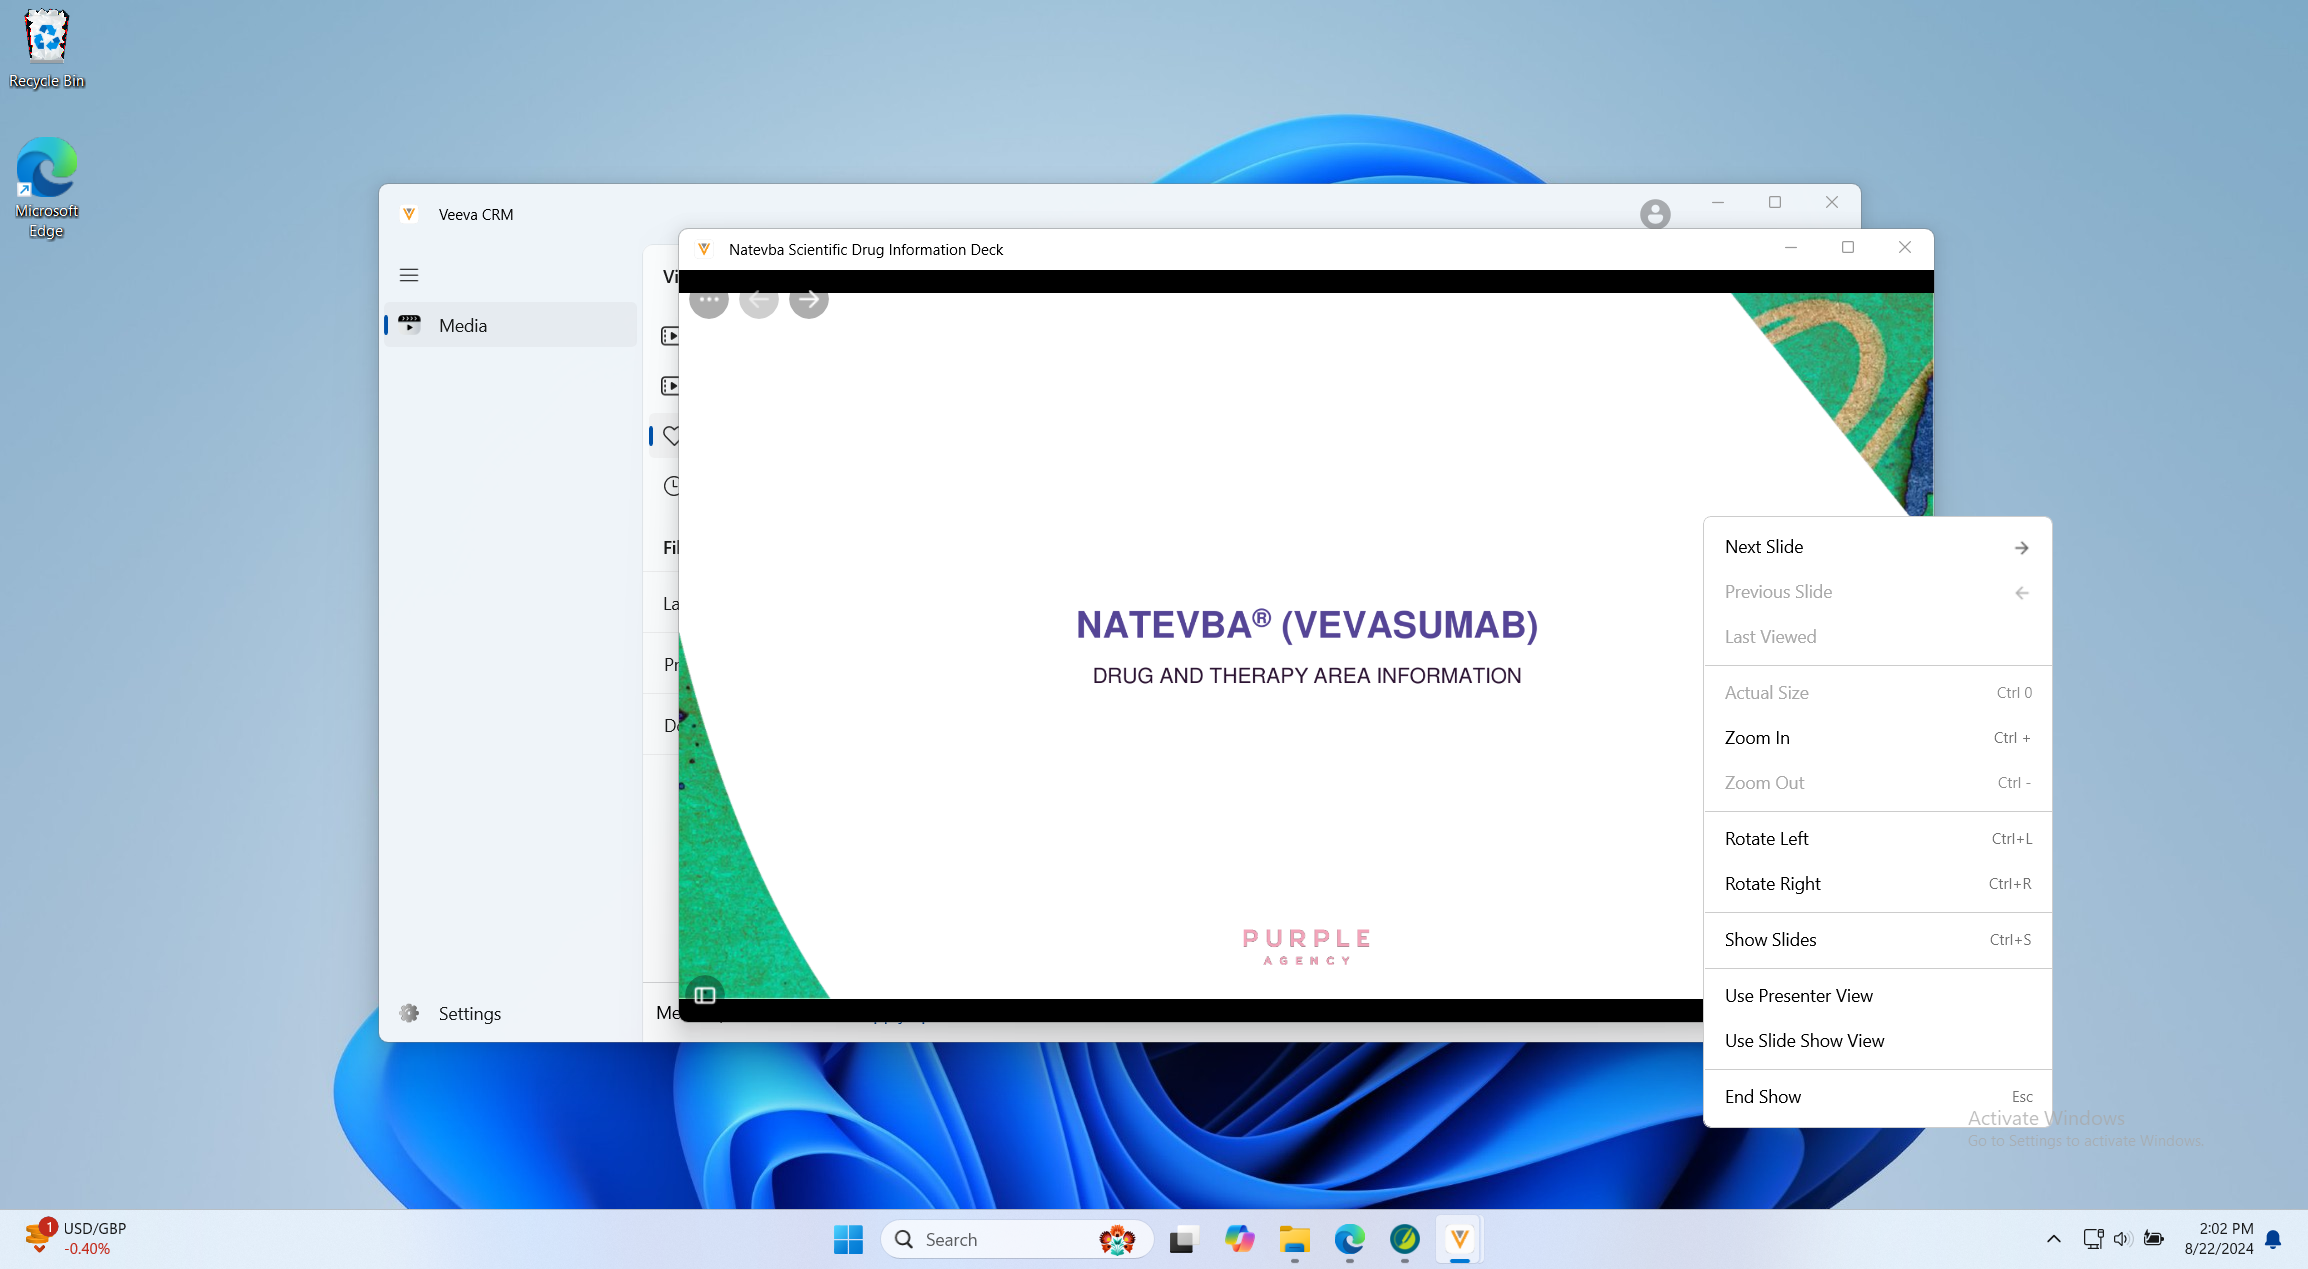Click the Settings gear icon
The height and width of the screenshot is (1269, 2308).
point(409,1013)
